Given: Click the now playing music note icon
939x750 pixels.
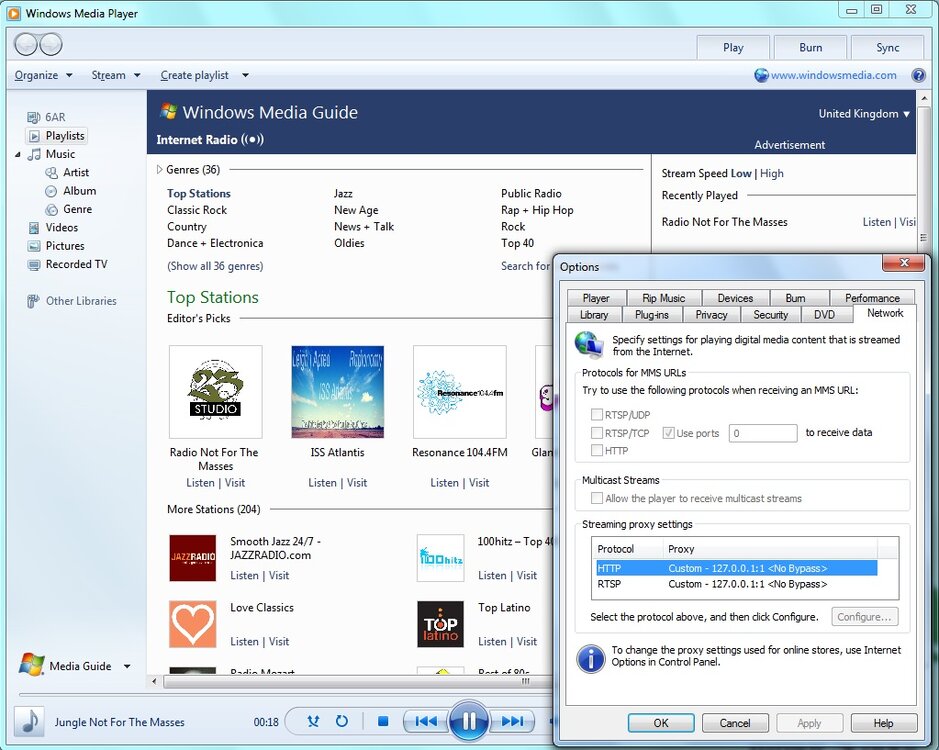Looking at the screenshot, I should point(30,721).
